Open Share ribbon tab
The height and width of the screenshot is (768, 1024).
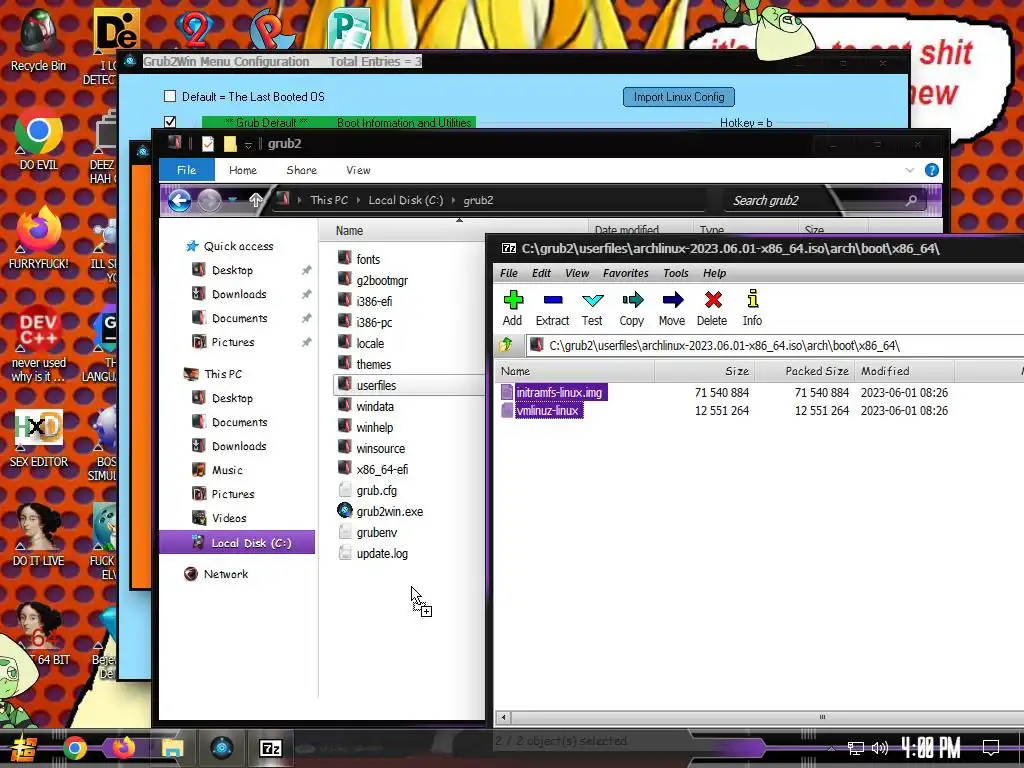[302, 170]
